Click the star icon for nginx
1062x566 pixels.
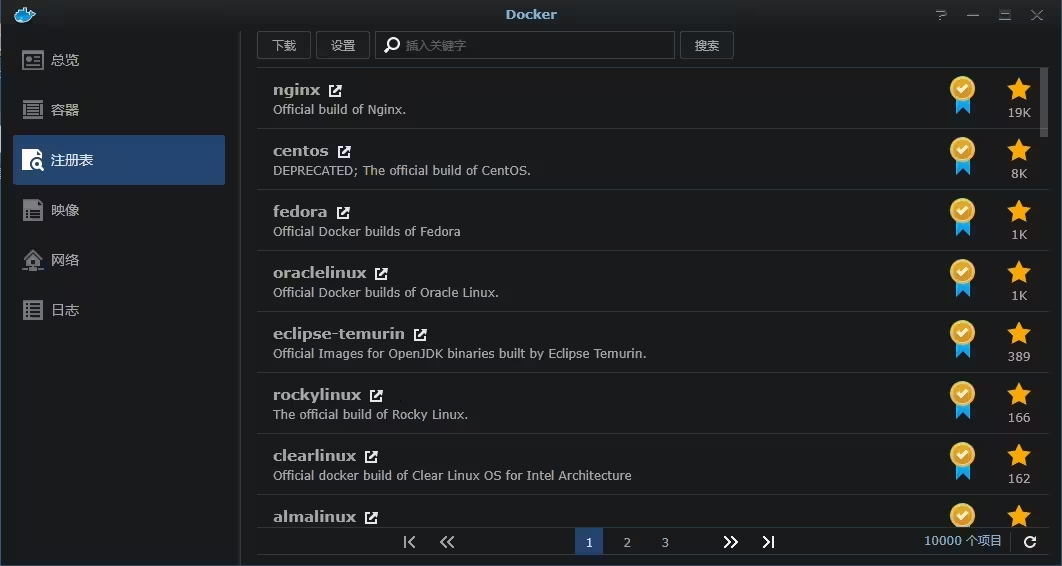click(x=1018, y=90)
